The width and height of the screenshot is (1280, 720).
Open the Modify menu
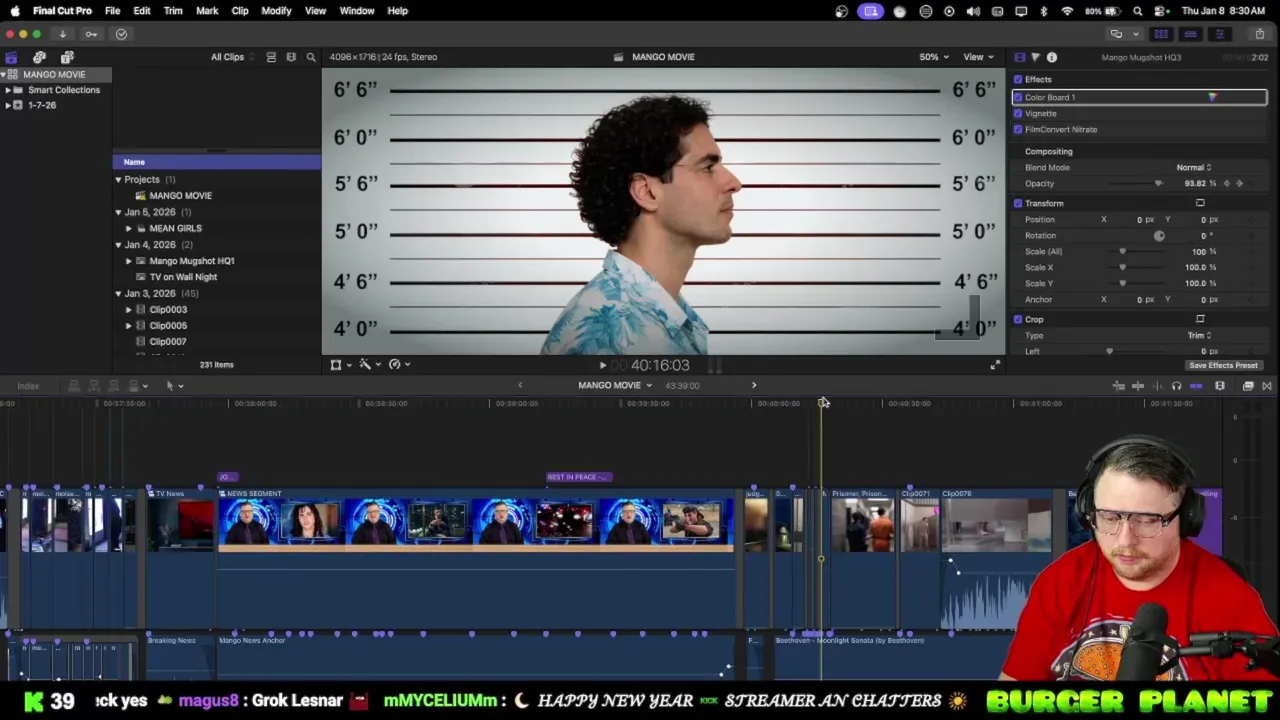click(276, 11)
